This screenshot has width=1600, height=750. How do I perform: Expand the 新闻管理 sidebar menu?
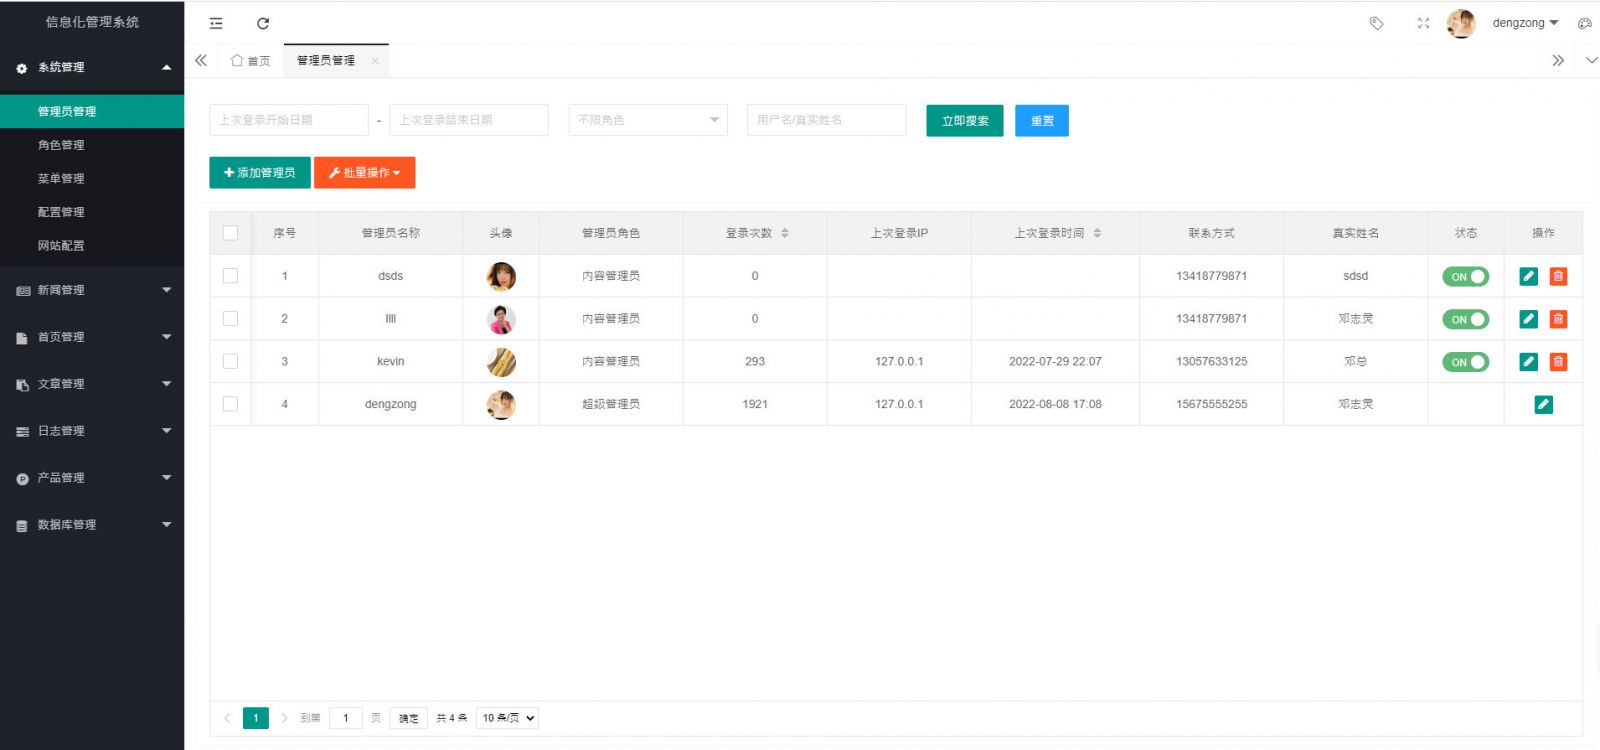92,290
